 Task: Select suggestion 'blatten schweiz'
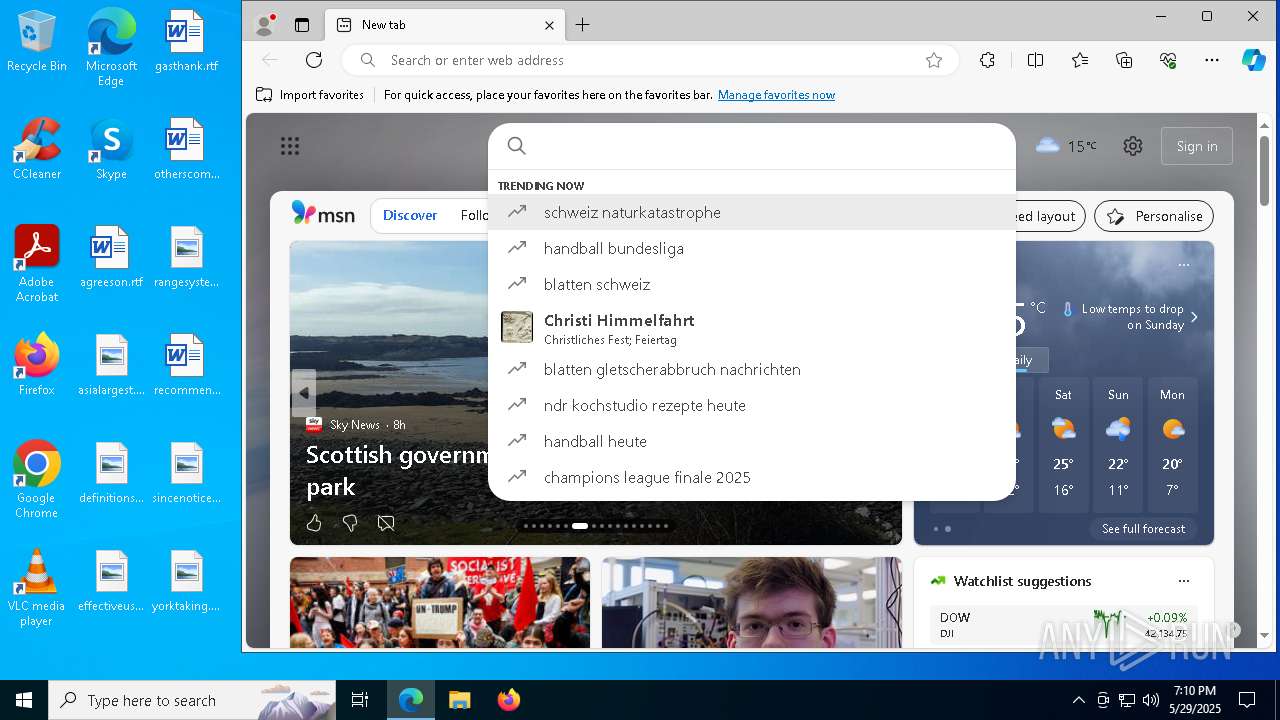pos(752,284)
